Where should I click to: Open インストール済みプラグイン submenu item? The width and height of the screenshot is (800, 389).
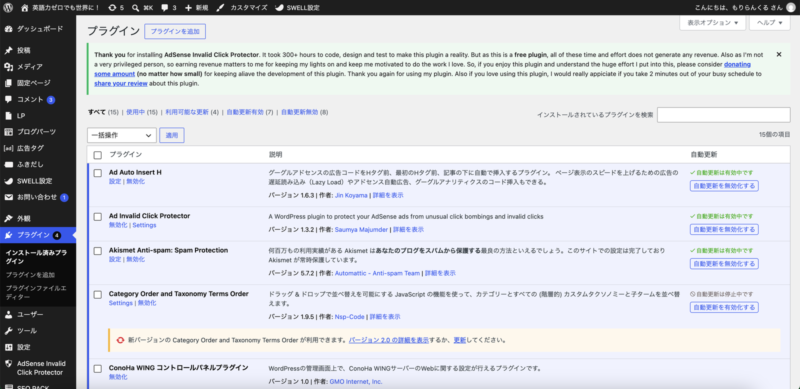[x=36, y=257]
